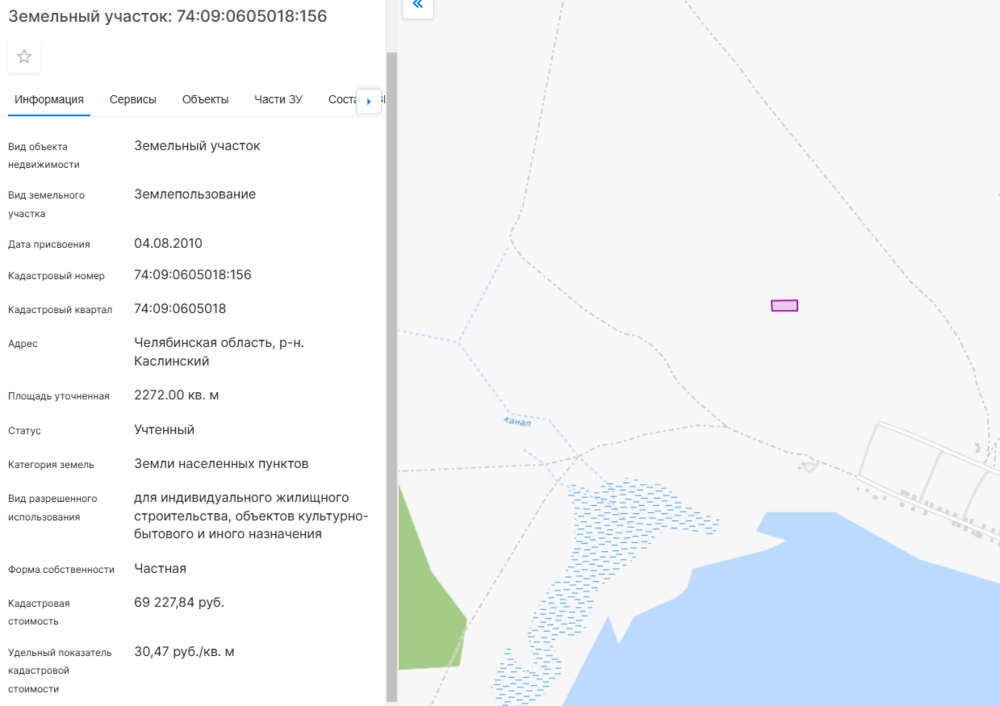Screen dimensions: 1000x706
Task: Open the partially hidden Состав tab
Action: pyautogui.click(x=342, y=99)
